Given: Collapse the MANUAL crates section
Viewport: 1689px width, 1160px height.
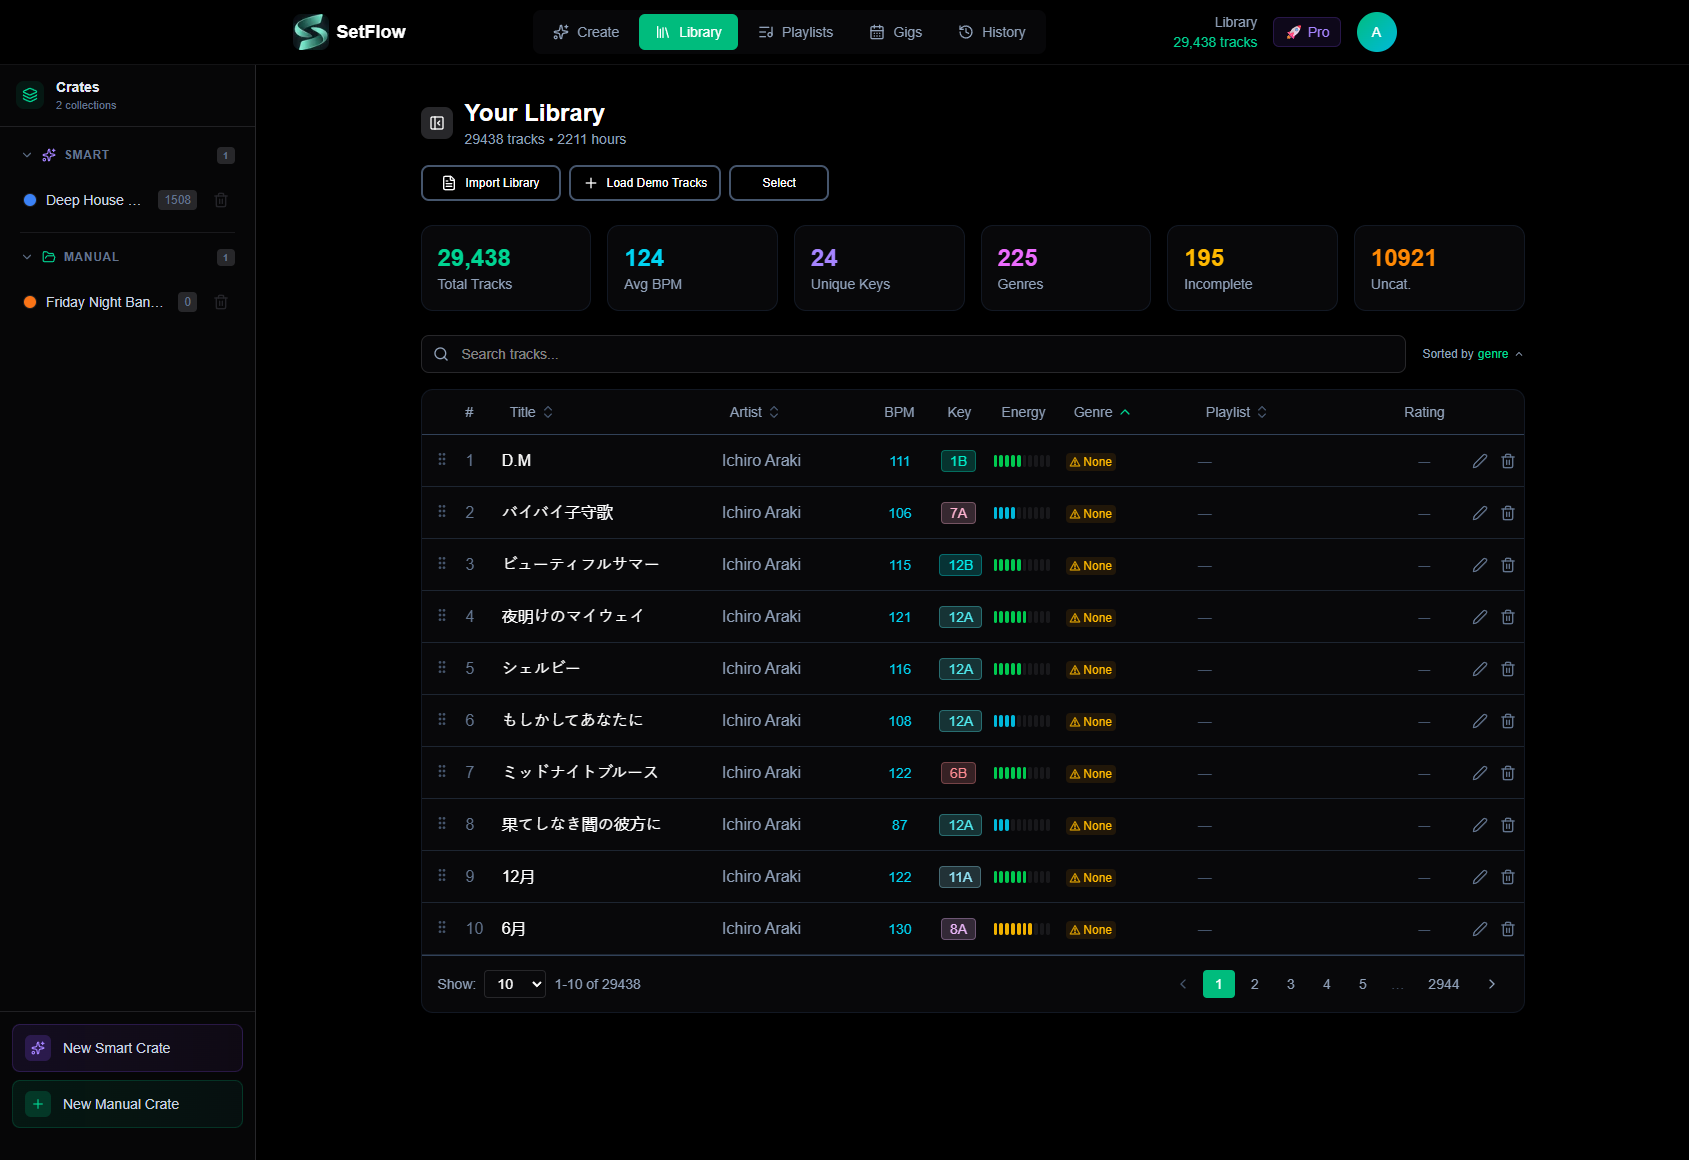Looking at the screenshot, I should (x=26, y=257).
